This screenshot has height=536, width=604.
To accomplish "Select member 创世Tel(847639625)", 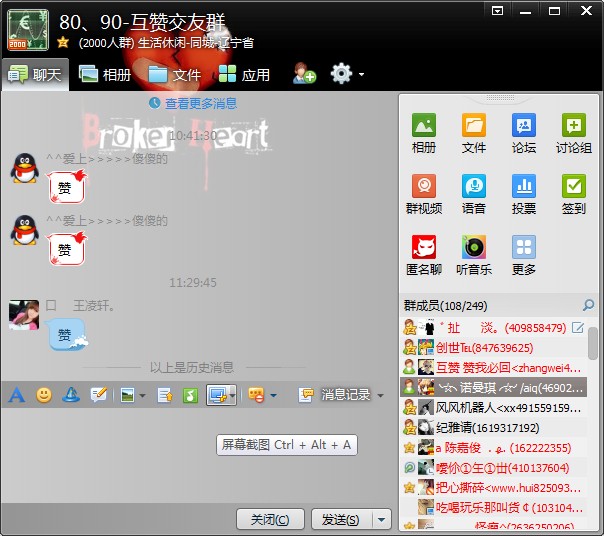I will [494, 348].
